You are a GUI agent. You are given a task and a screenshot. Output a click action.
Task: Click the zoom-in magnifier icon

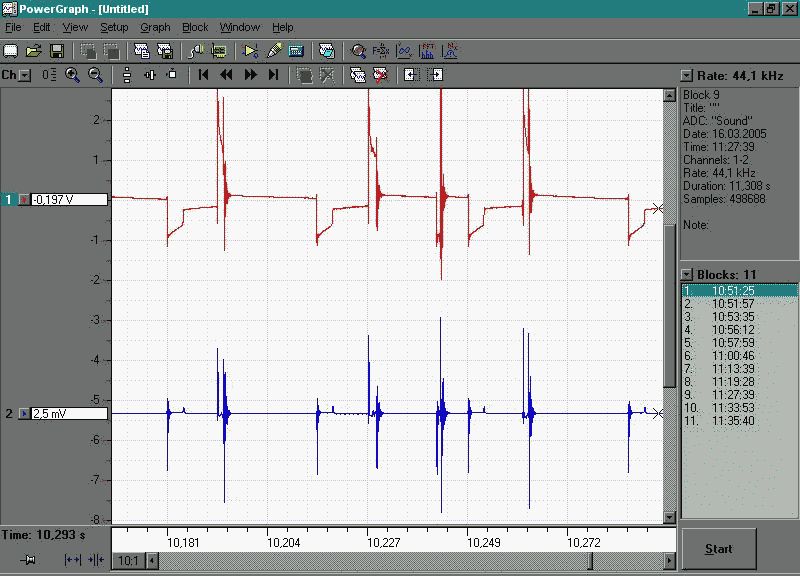click(72, 75)
